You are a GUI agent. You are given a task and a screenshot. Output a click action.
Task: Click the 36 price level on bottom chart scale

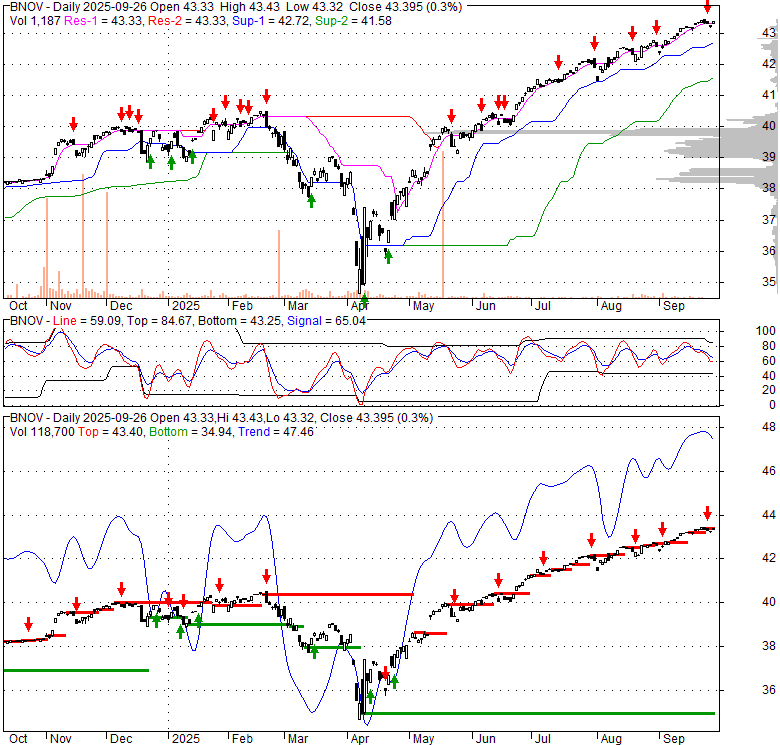click(x=769, y=689)
